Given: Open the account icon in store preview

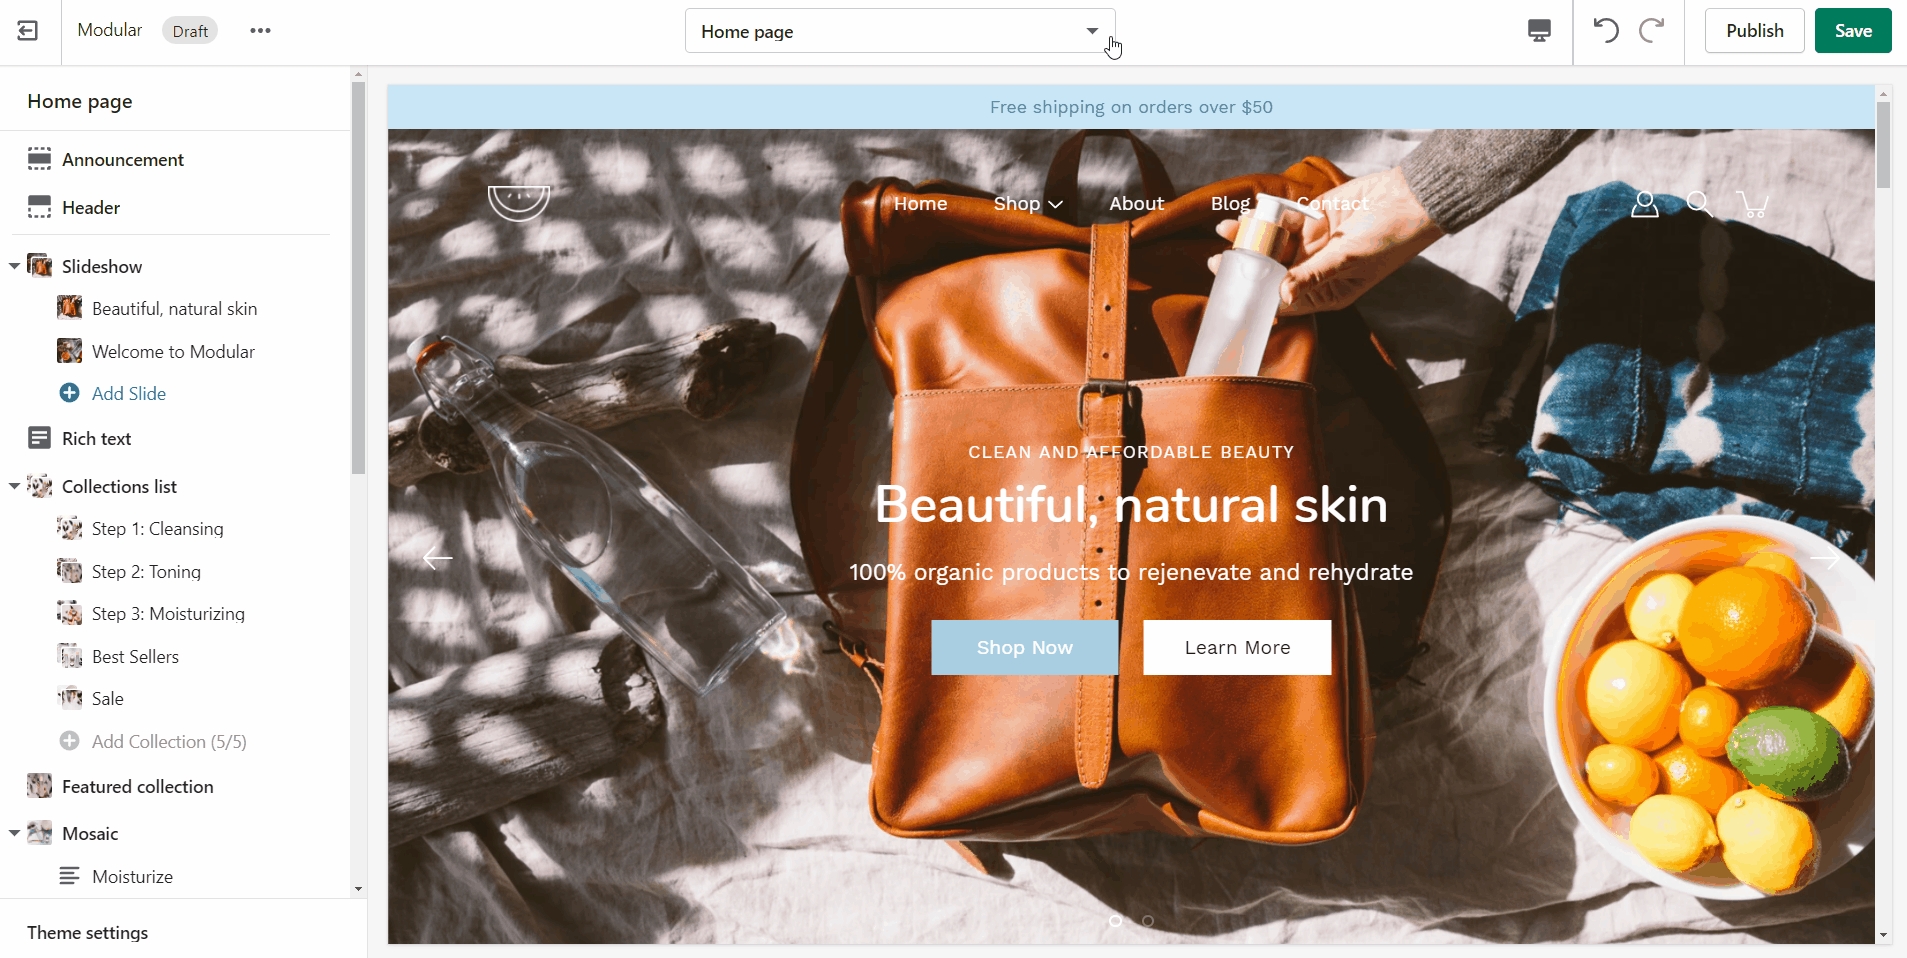Looking at the screenshot, I should coord(1645,205).
